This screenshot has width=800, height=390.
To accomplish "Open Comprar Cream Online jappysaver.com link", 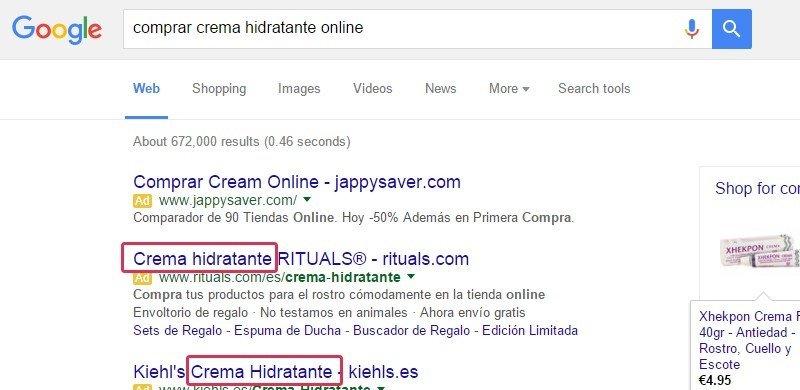I will (x=297, y=182).
